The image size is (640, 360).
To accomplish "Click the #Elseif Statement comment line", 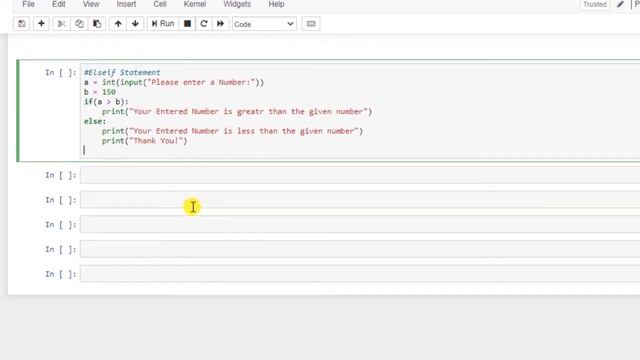I will coord(122,72).
